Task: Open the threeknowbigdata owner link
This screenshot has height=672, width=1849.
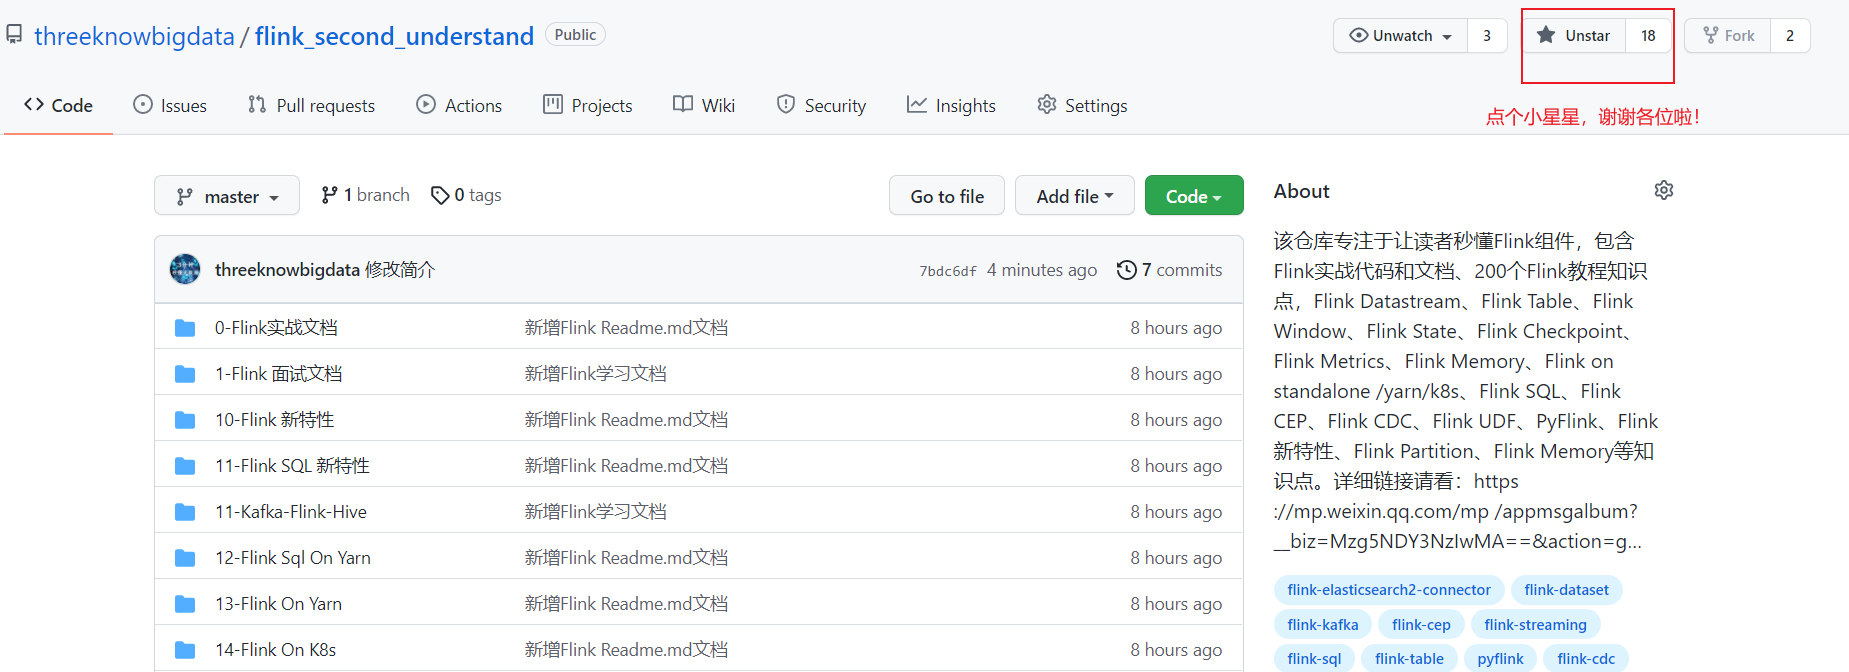Action: coord(134,36)
